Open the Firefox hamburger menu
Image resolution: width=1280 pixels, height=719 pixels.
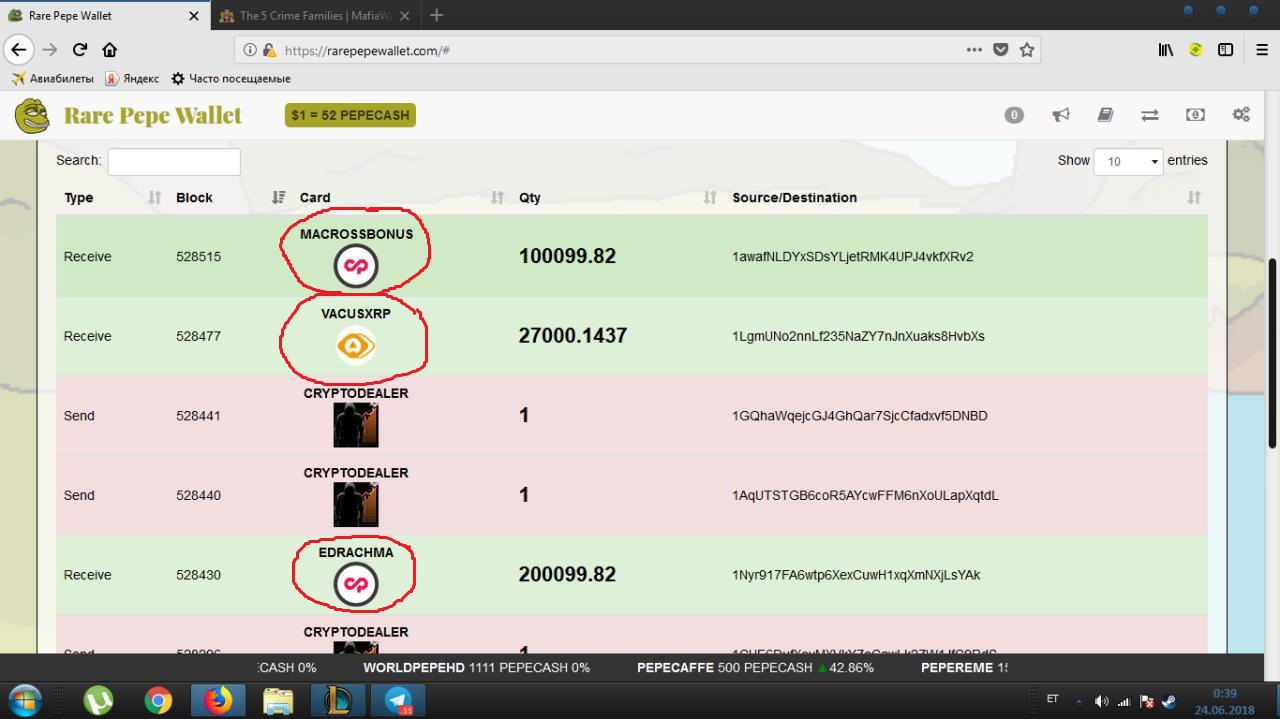(1261, 49)
